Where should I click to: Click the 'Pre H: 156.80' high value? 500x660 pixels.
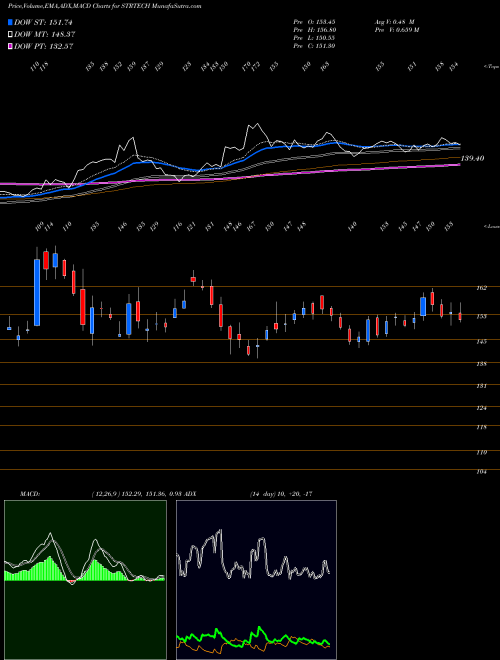pyautogui.click(x=314, y=30)
